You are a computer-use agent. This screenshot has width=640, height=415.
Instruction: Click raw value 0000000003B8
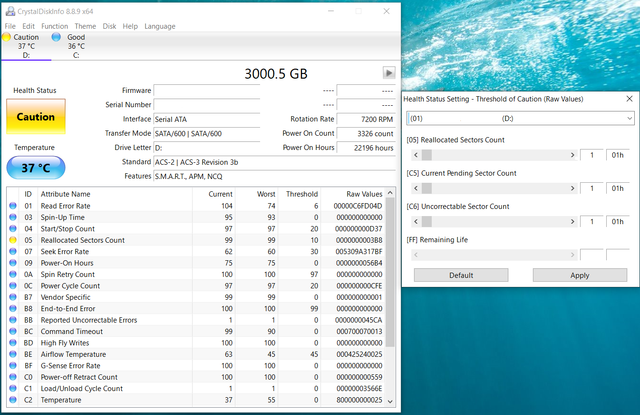point(359,240)
